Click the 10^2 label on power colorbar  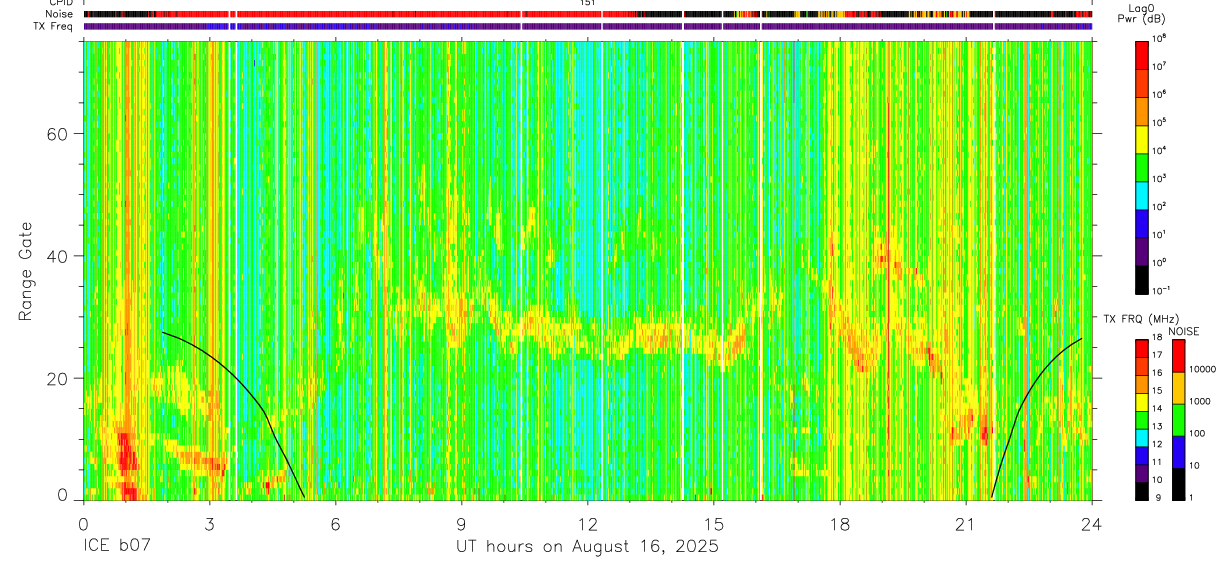pyautogui.click(x=1160, y=205)
